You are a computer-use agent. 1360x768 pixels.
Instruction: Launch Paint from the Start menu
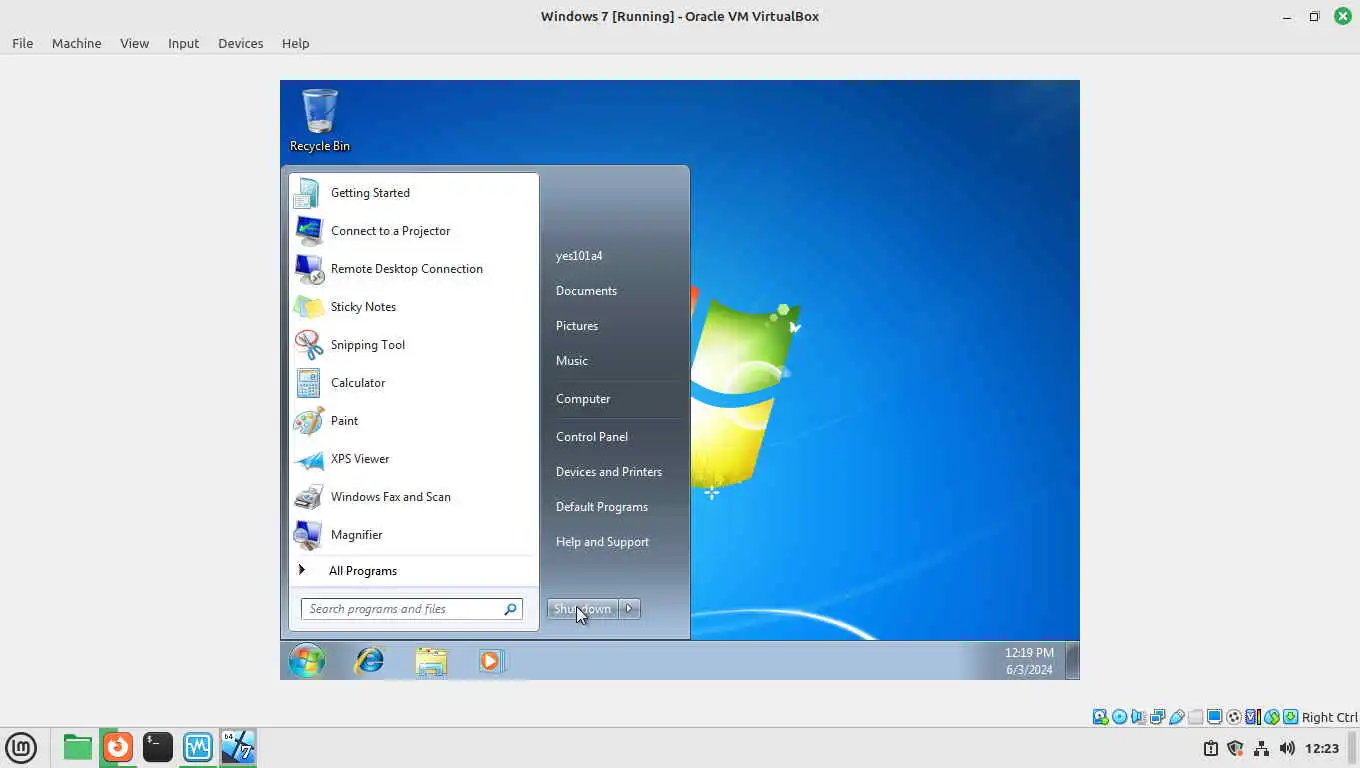(414, 421)
